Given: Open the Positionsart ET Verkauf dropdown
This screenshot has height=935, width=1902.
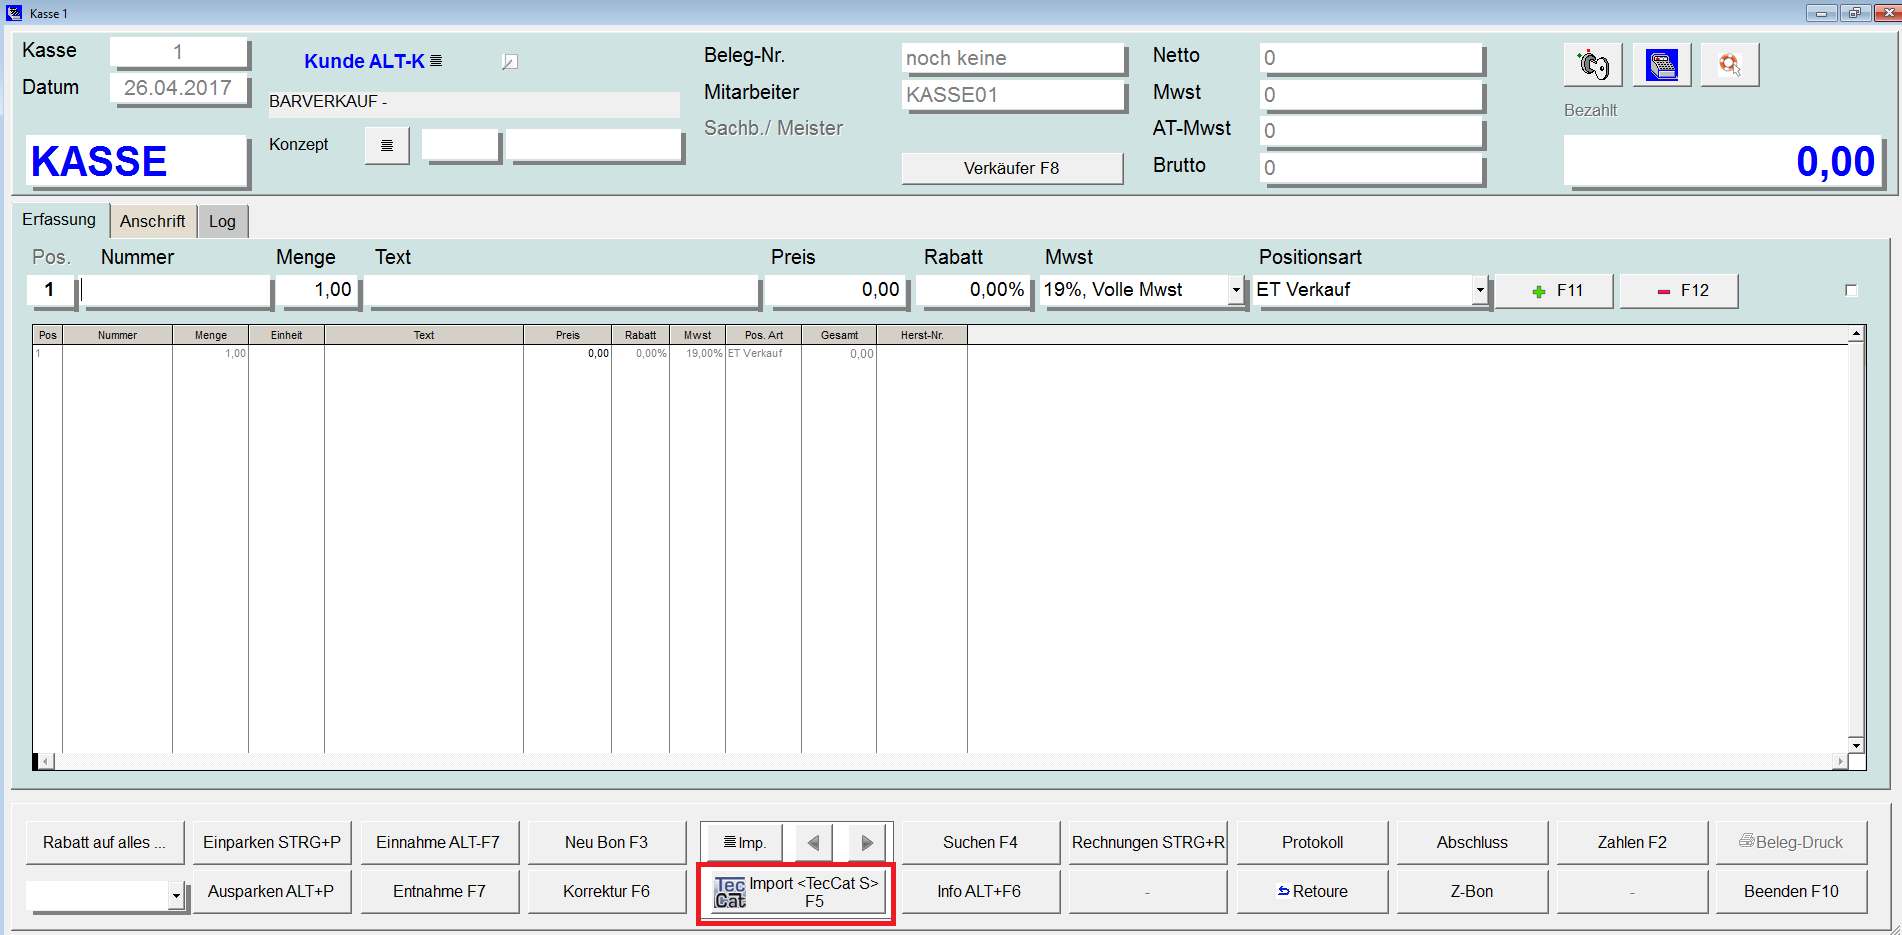Looking at the screenshot, I should [1480, 290].
